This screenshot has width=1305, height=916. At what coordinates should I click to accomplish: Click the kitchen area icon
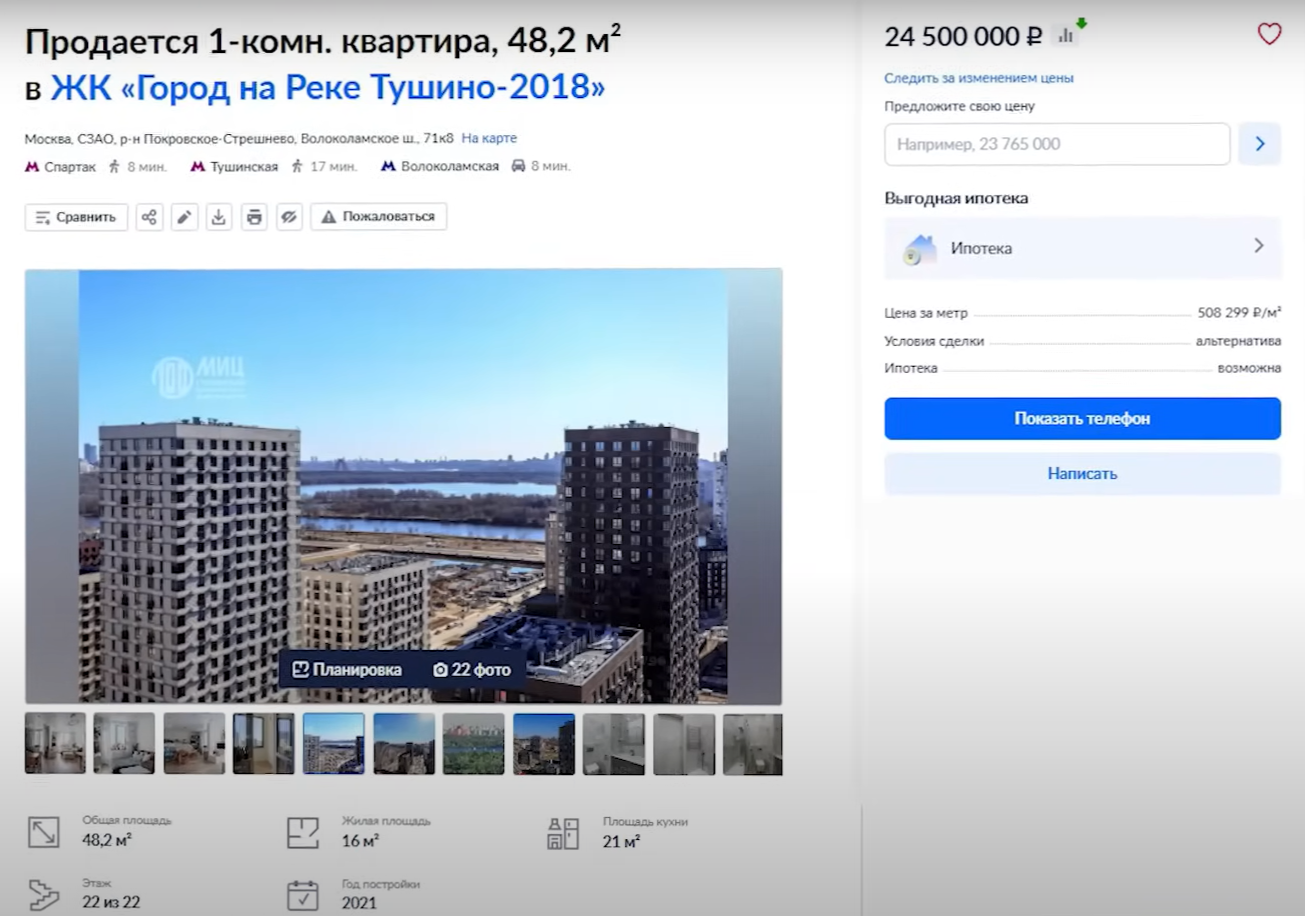pos(563,832)
